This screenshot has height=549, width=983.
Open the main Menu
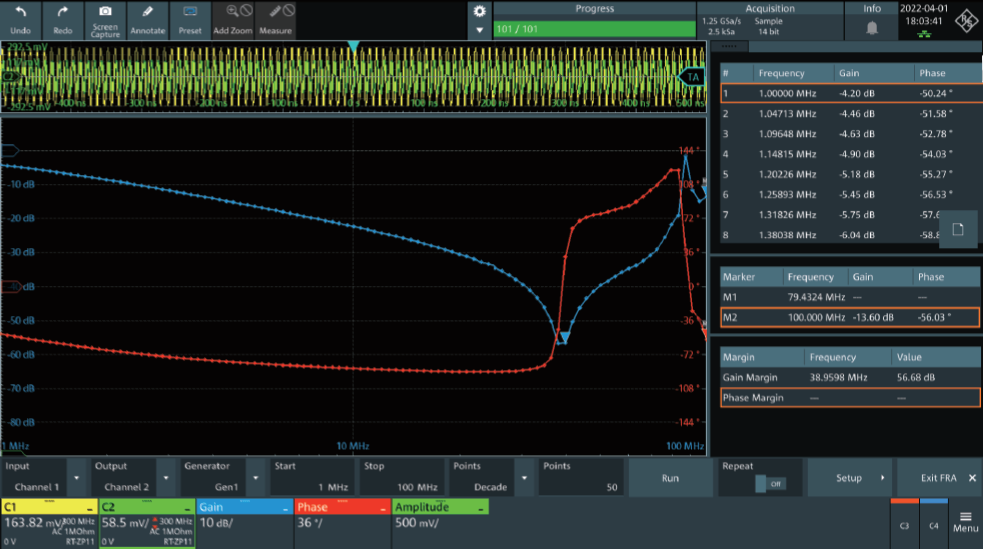965,522
